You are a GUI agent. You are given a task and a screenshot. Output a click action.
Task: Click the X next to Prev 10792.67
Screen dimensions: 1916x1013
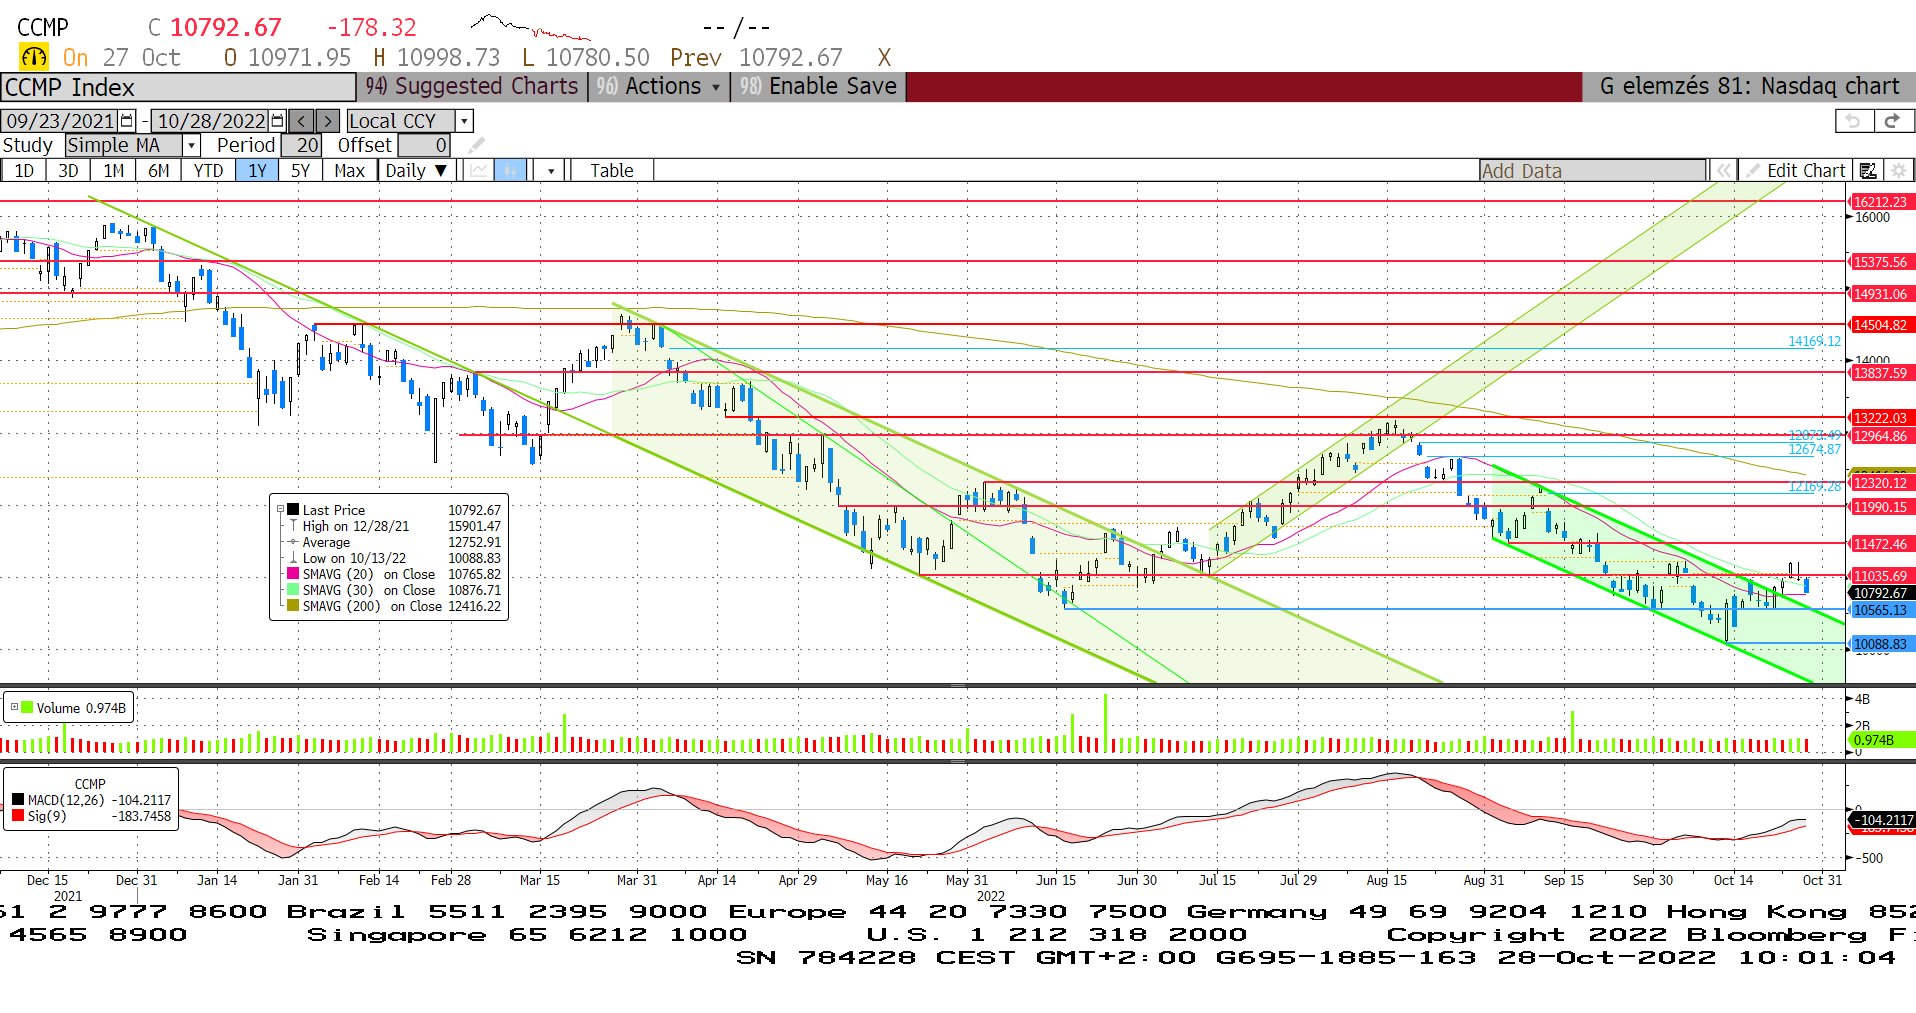click(884, 58)
